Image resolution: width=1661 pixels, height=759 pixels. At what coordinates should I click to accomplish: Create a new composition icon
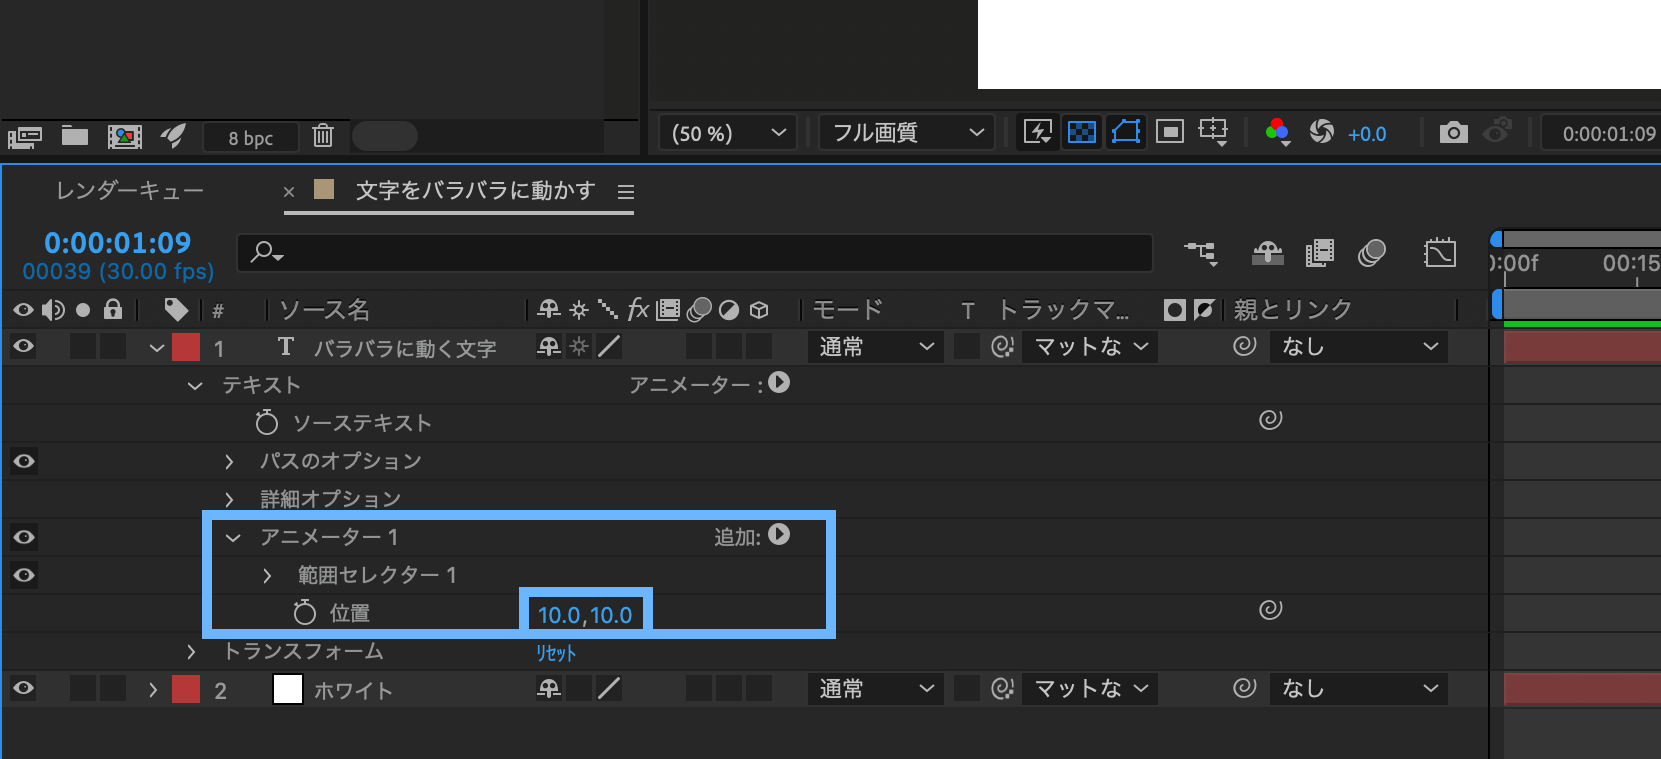click(125, 137)
